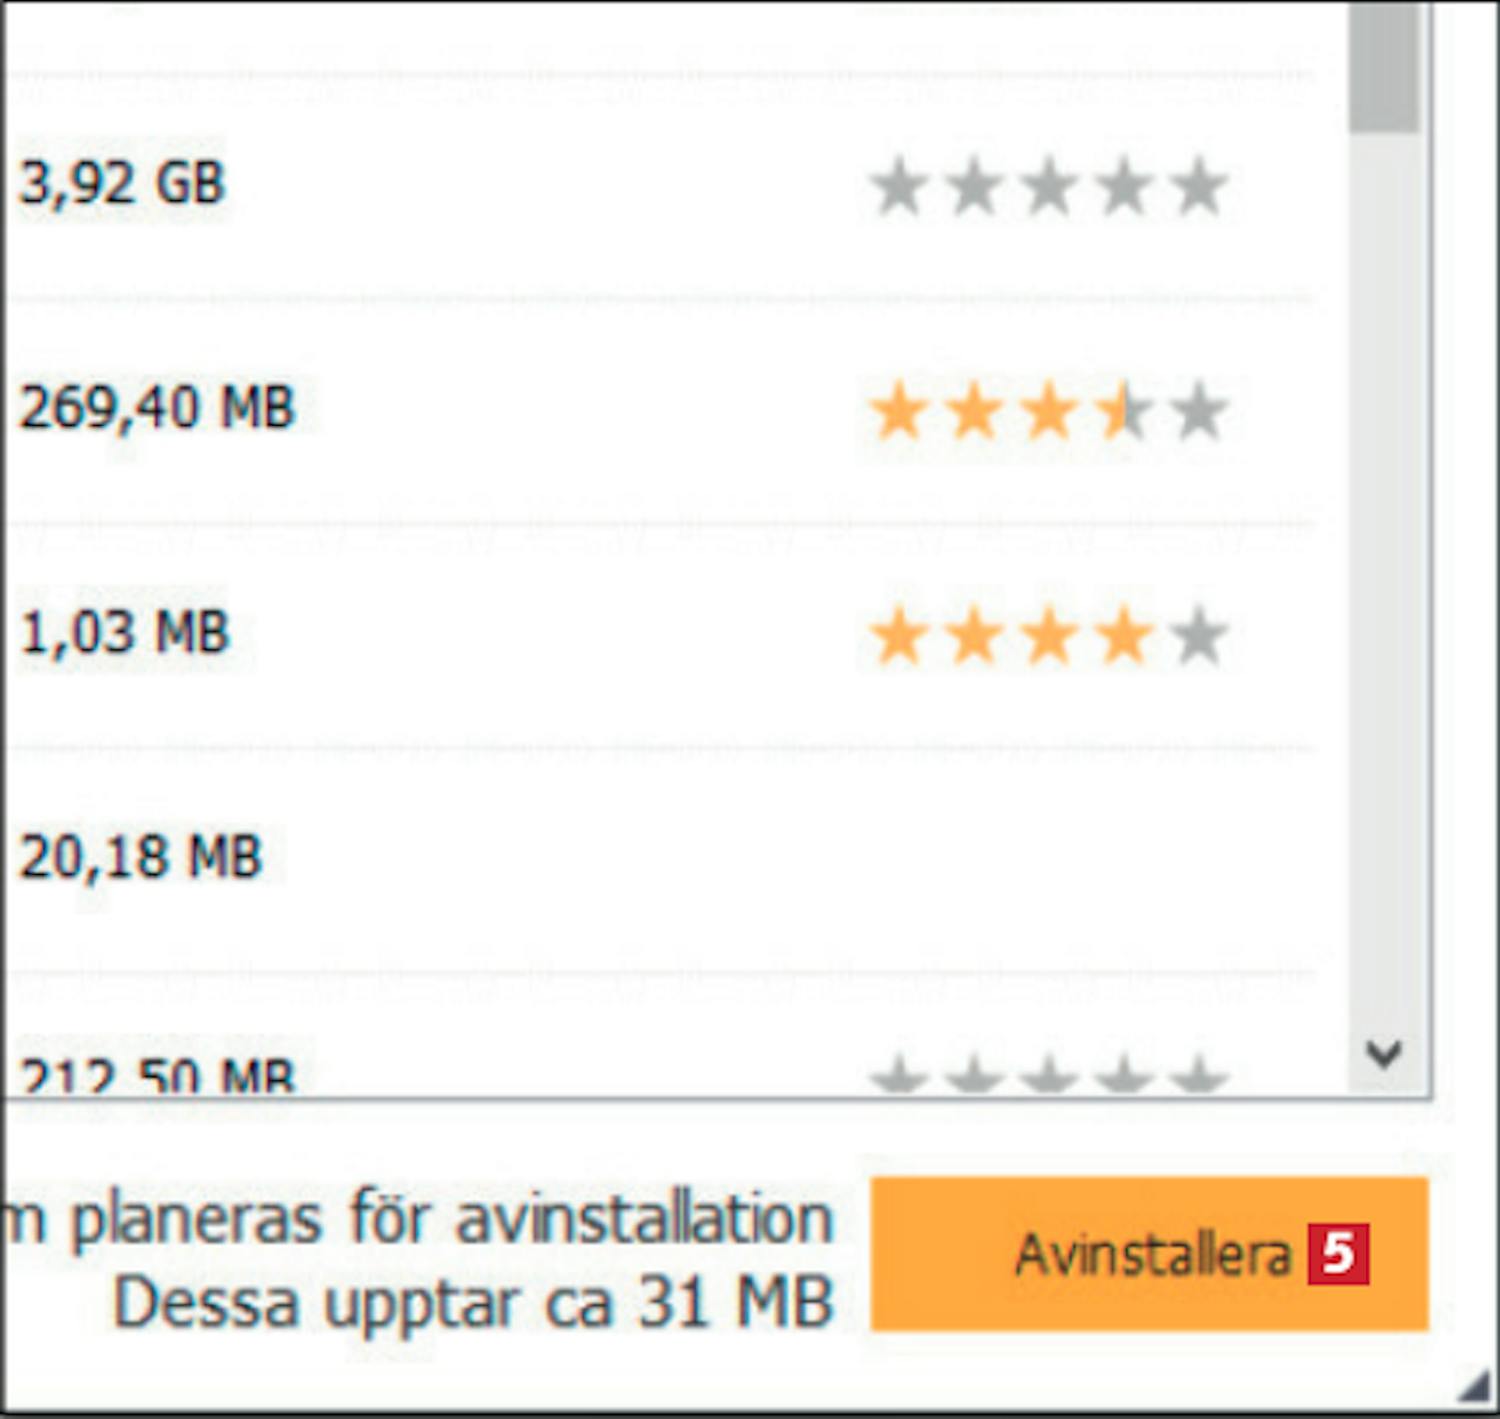Give the 3,92 GB program five stars
1500x1419 pixels.
pyautogui.click(x=1198, y=187)
